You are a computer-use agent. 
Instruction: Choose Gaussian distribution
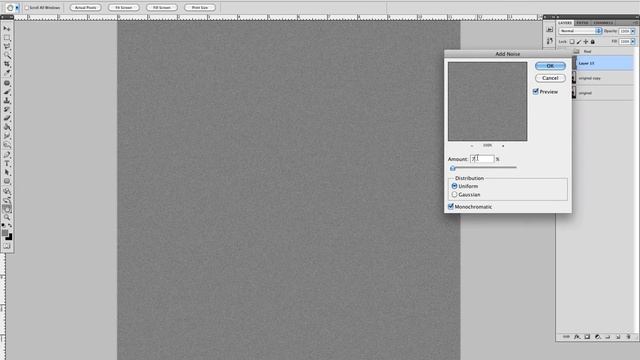454,195
